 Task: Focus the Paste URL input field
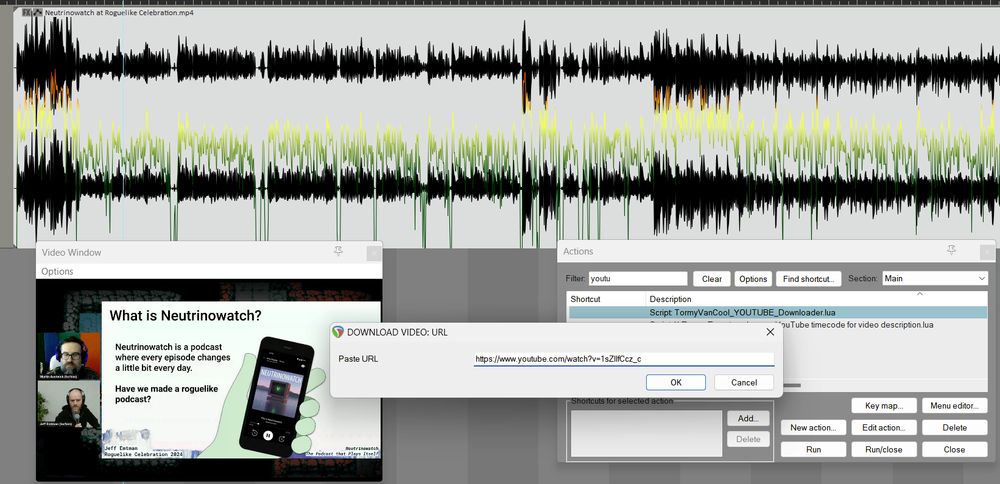tap(623, 359)
